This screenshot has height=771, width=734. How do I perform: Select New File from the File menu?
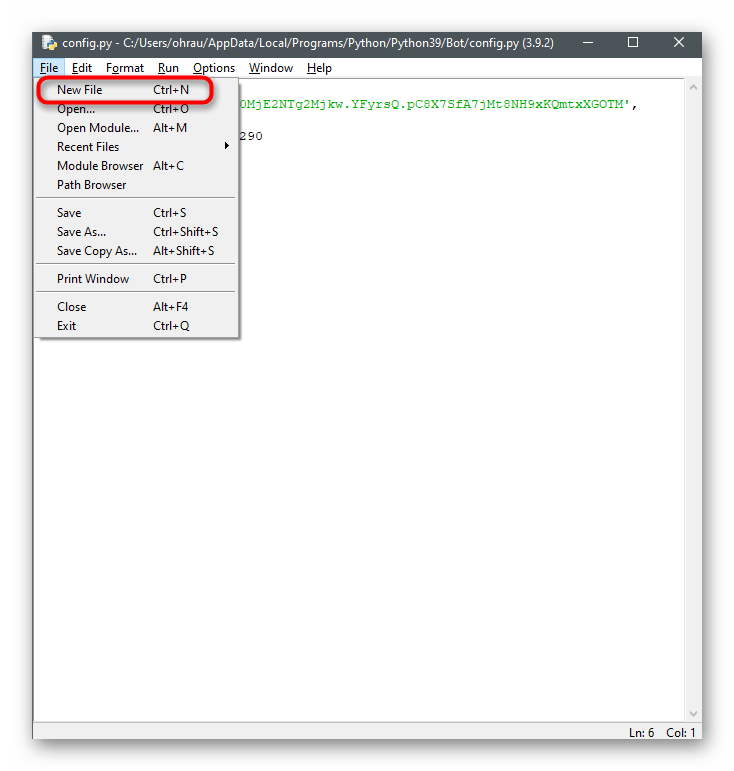(80, 90)
